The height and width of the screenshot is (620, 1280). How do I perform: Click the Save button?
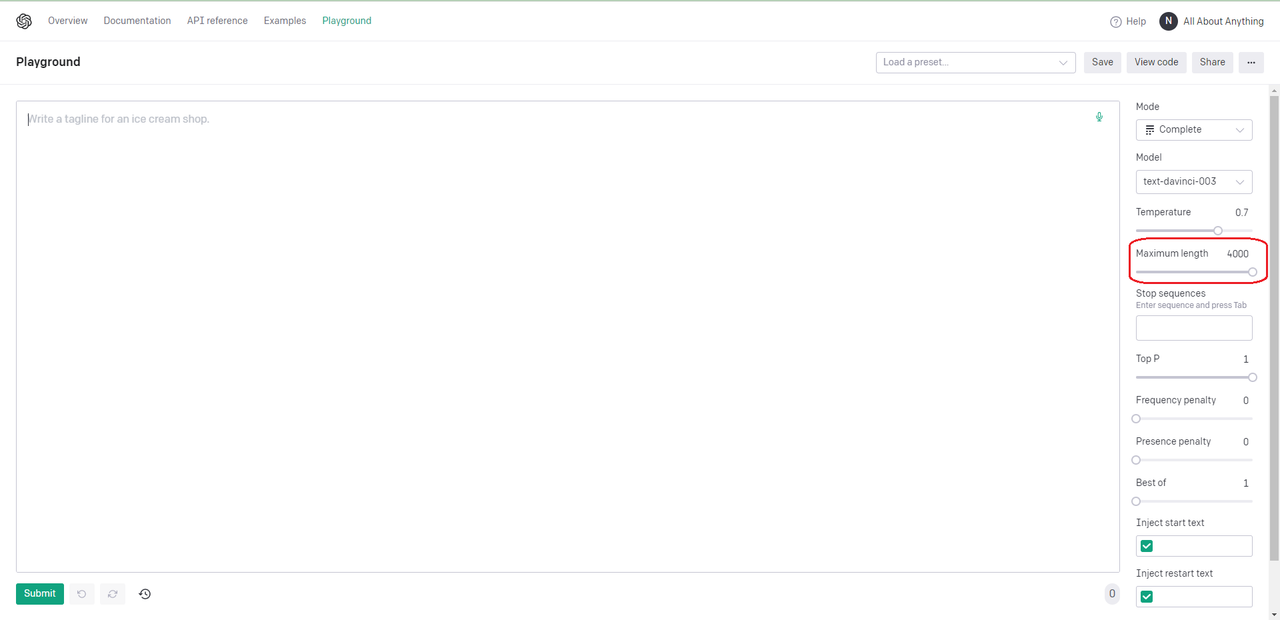(x=1102, y=62)
